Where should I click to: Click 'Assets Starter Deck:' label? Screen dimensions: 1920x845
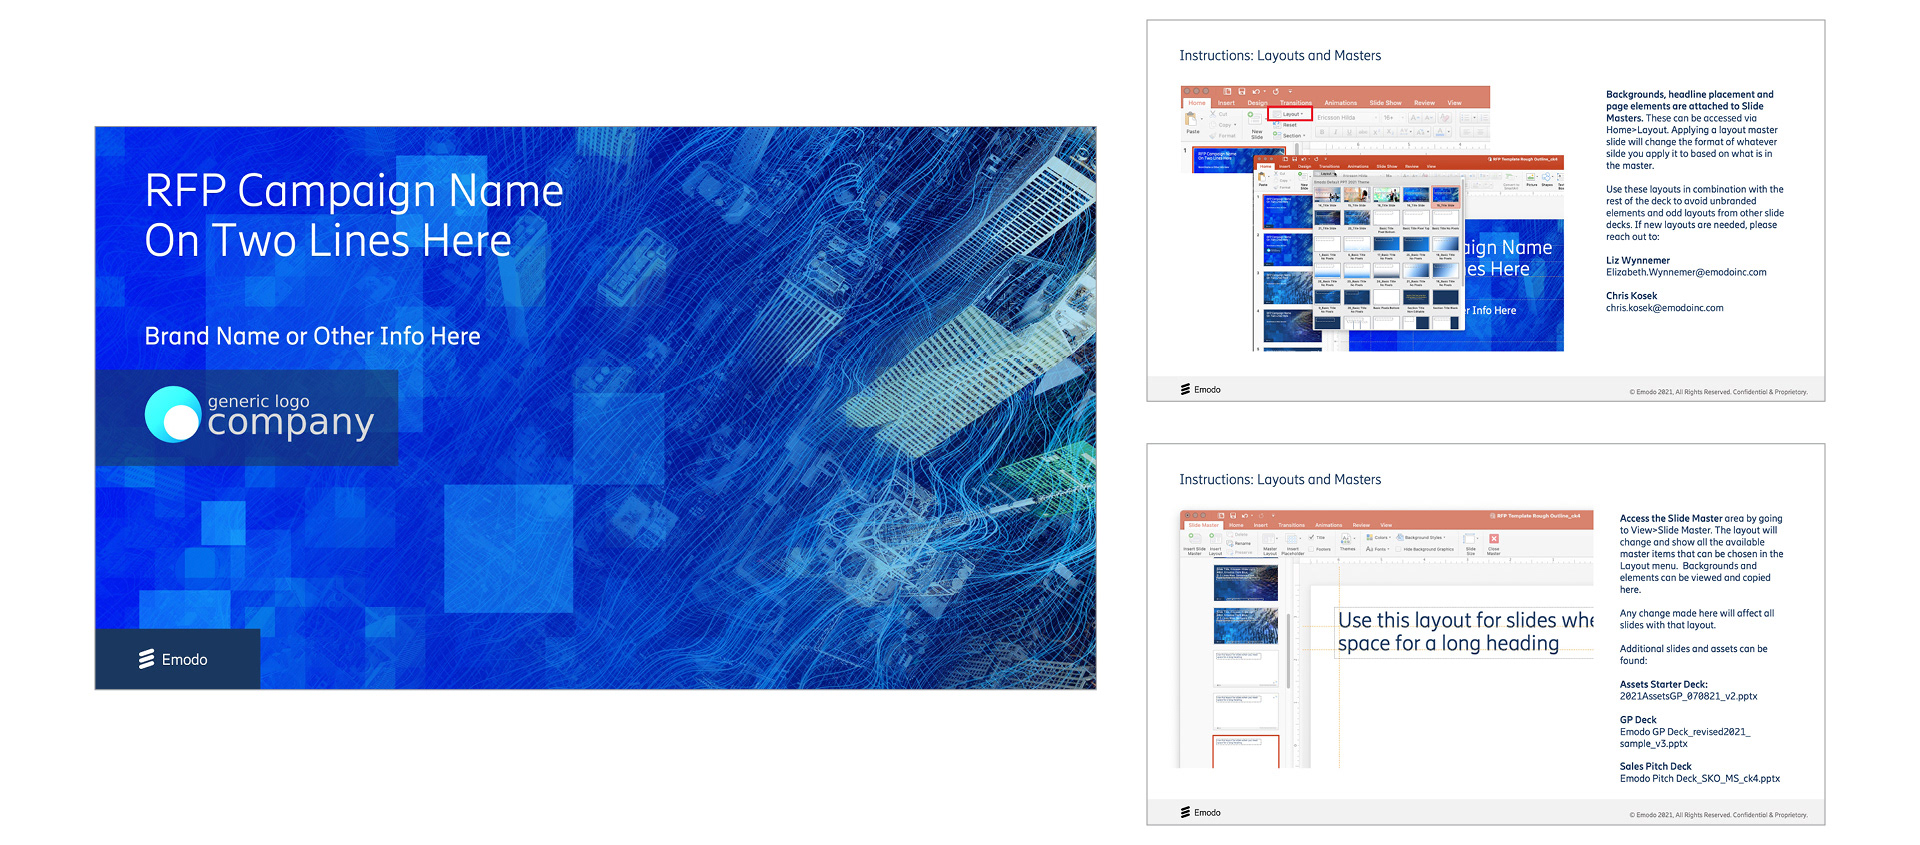tap(1664, 684)
